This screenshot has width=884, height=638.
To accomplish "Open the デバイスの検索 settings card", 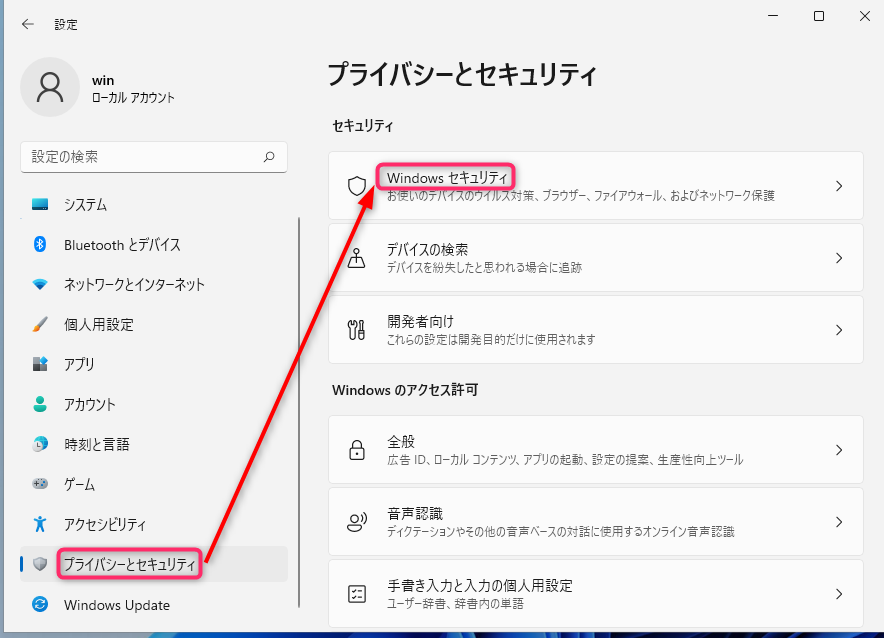I will coord(596,258).
